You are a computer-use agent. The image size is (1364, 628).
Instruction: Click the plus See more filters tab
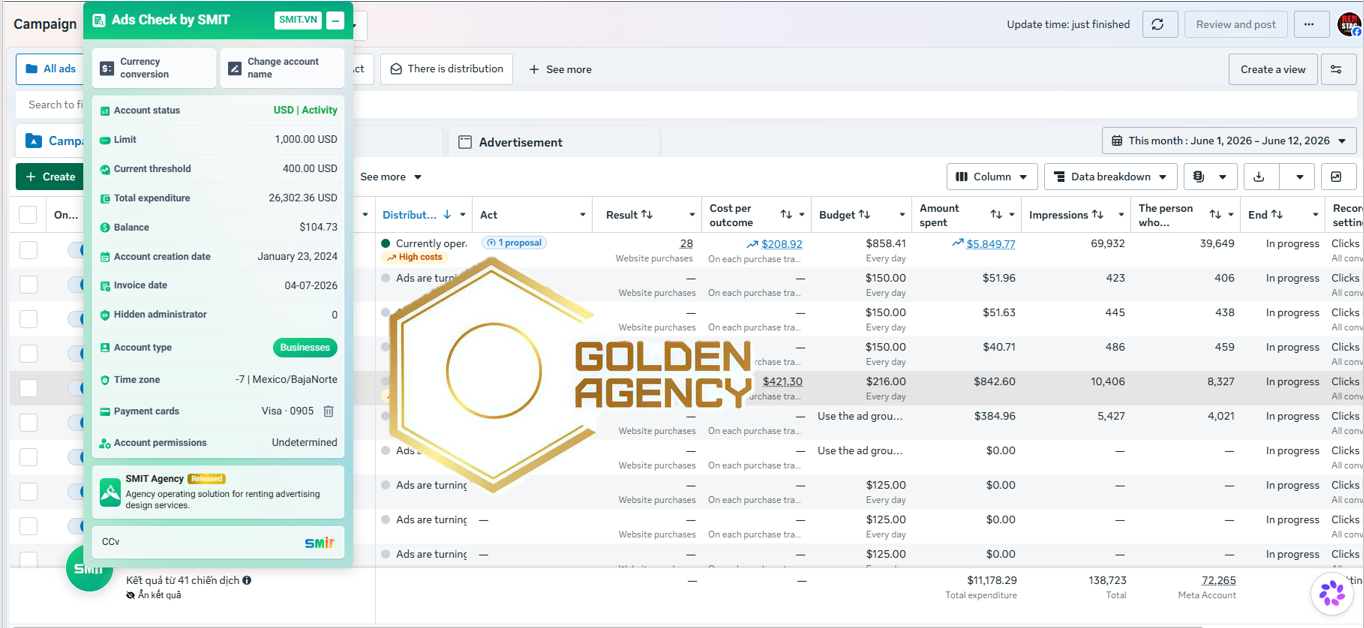560,69
